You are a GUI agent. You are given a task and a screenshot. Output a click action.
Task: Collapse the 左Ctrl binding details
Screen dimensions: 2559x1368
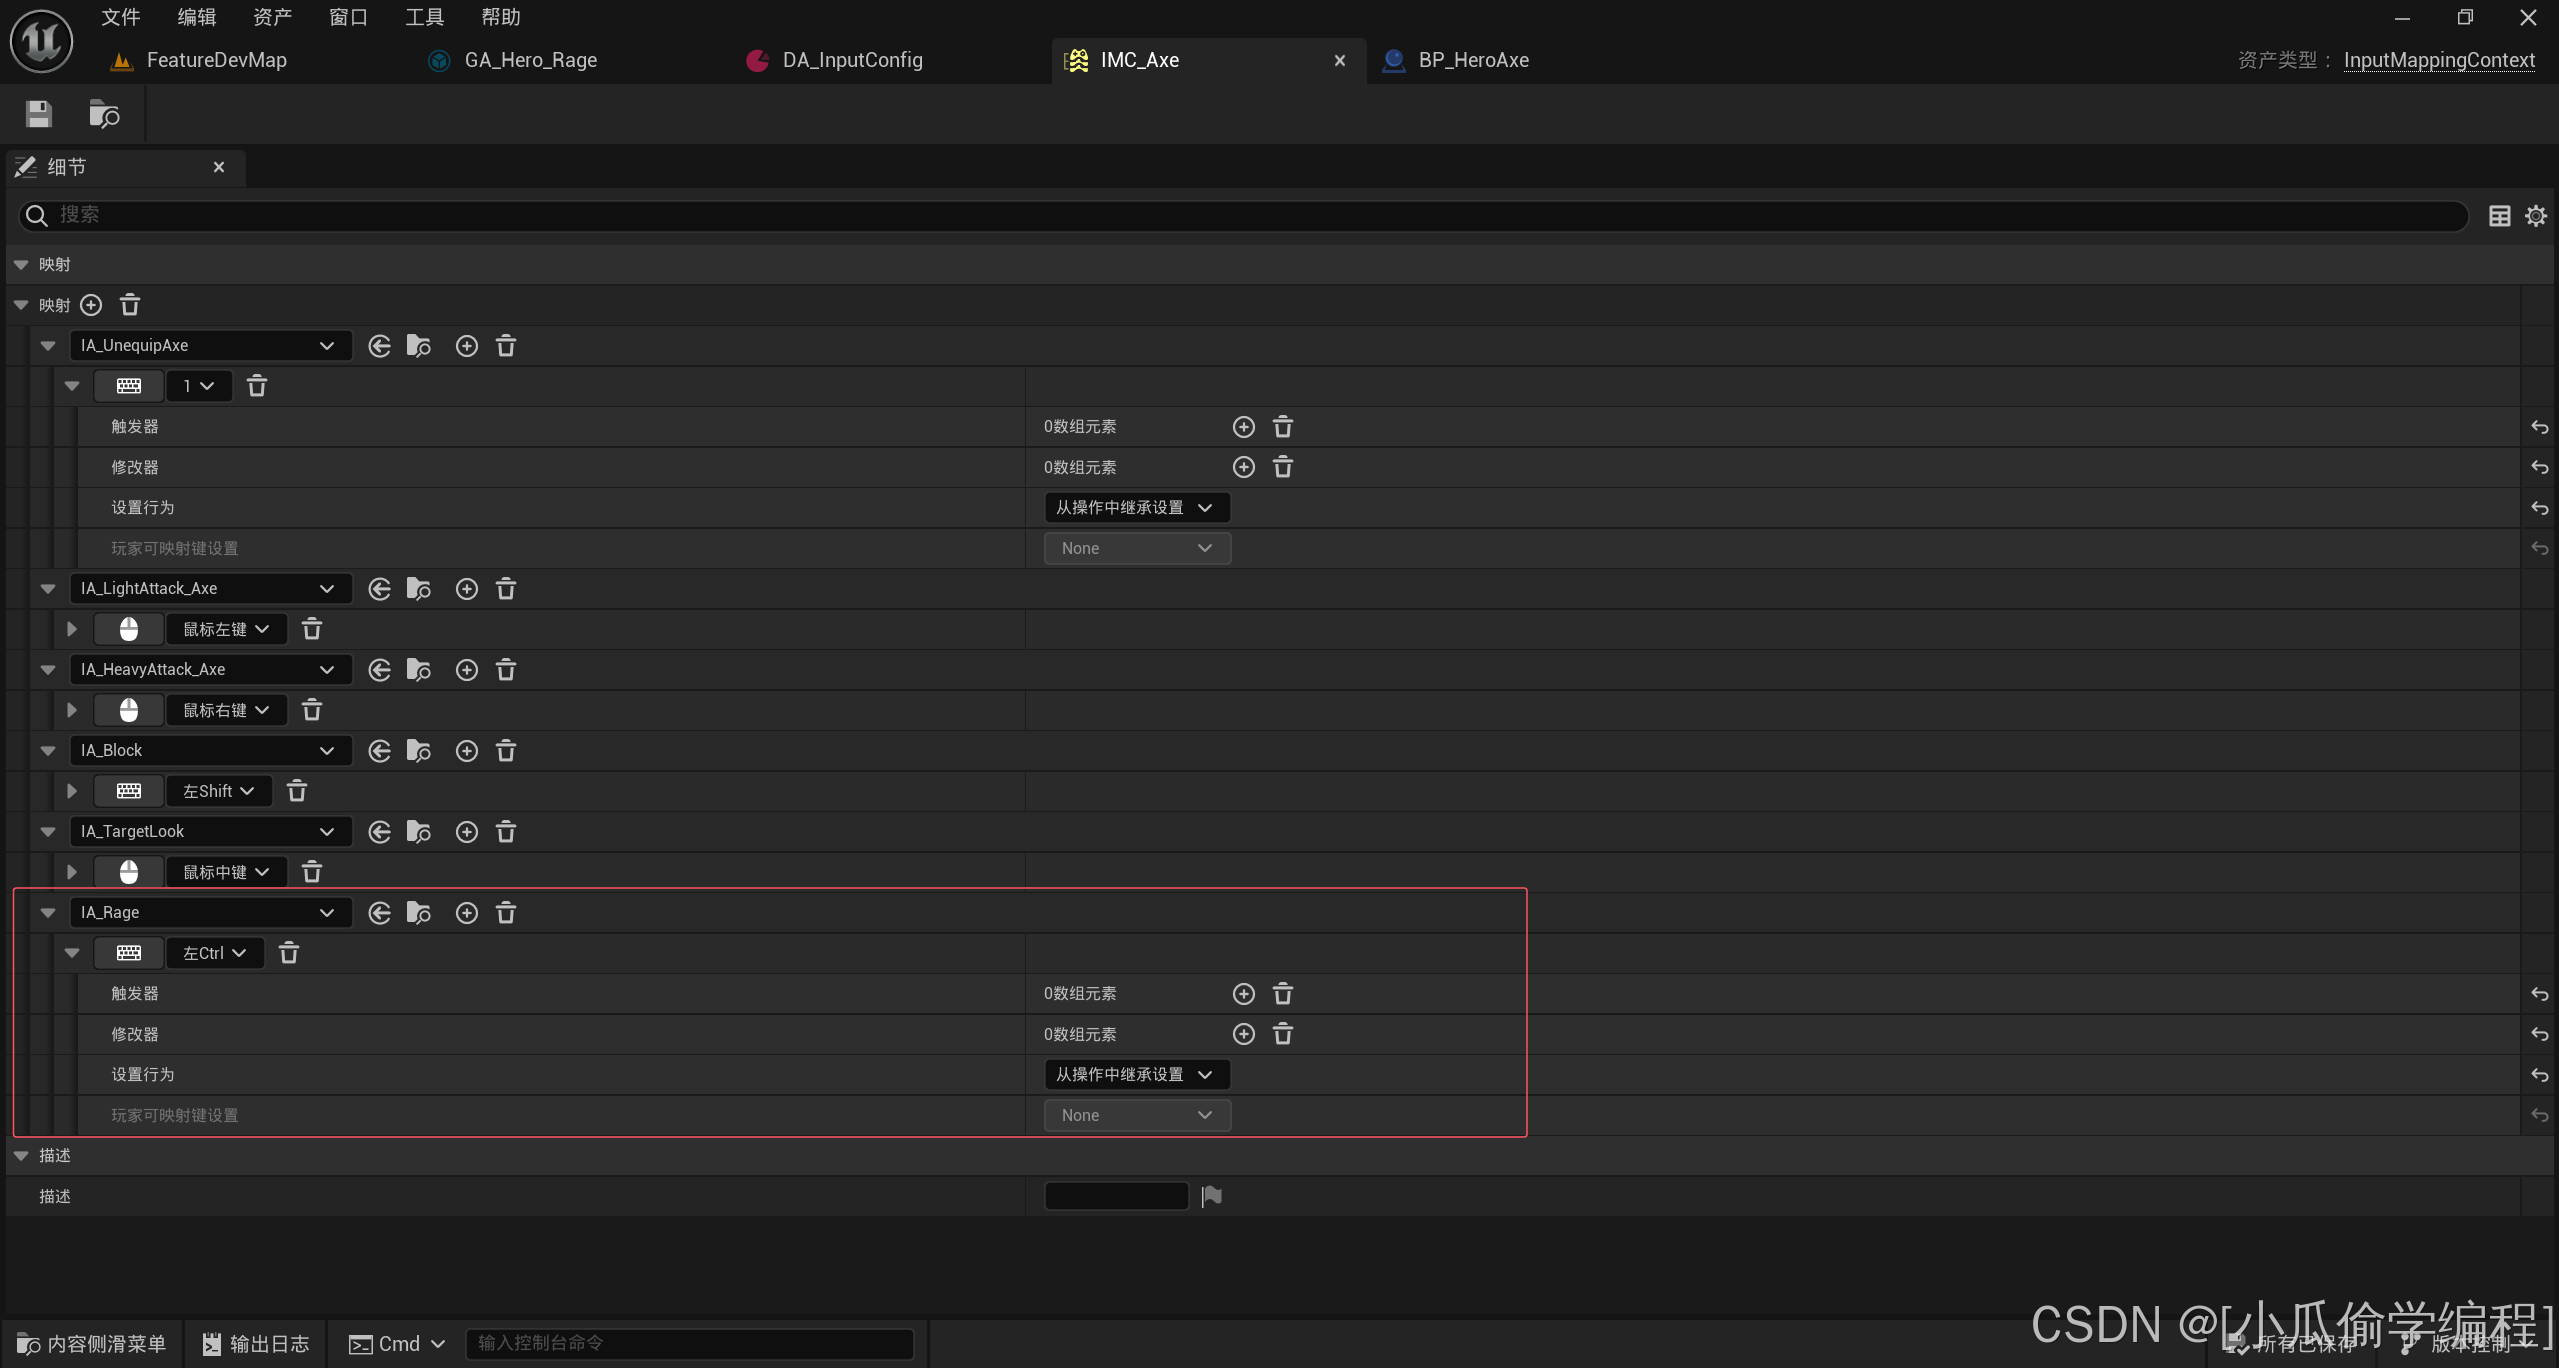point(72,953)
